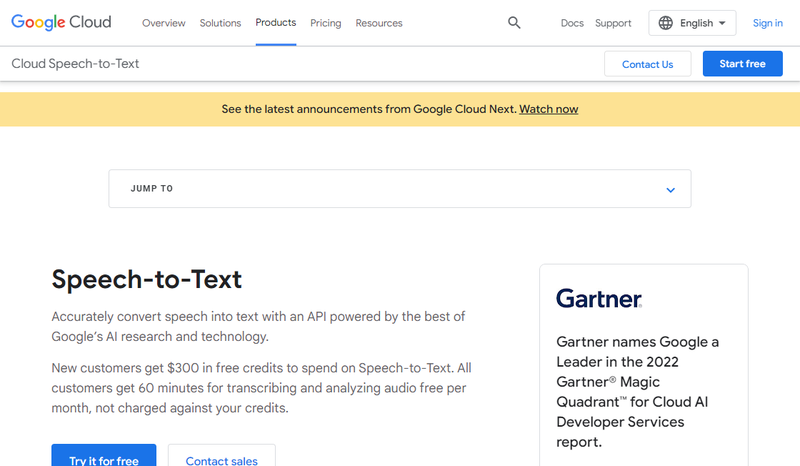Click the Cloud Speech-to-Text product title
This screenshot has width=800, height=466.
[x=75, y=64]
